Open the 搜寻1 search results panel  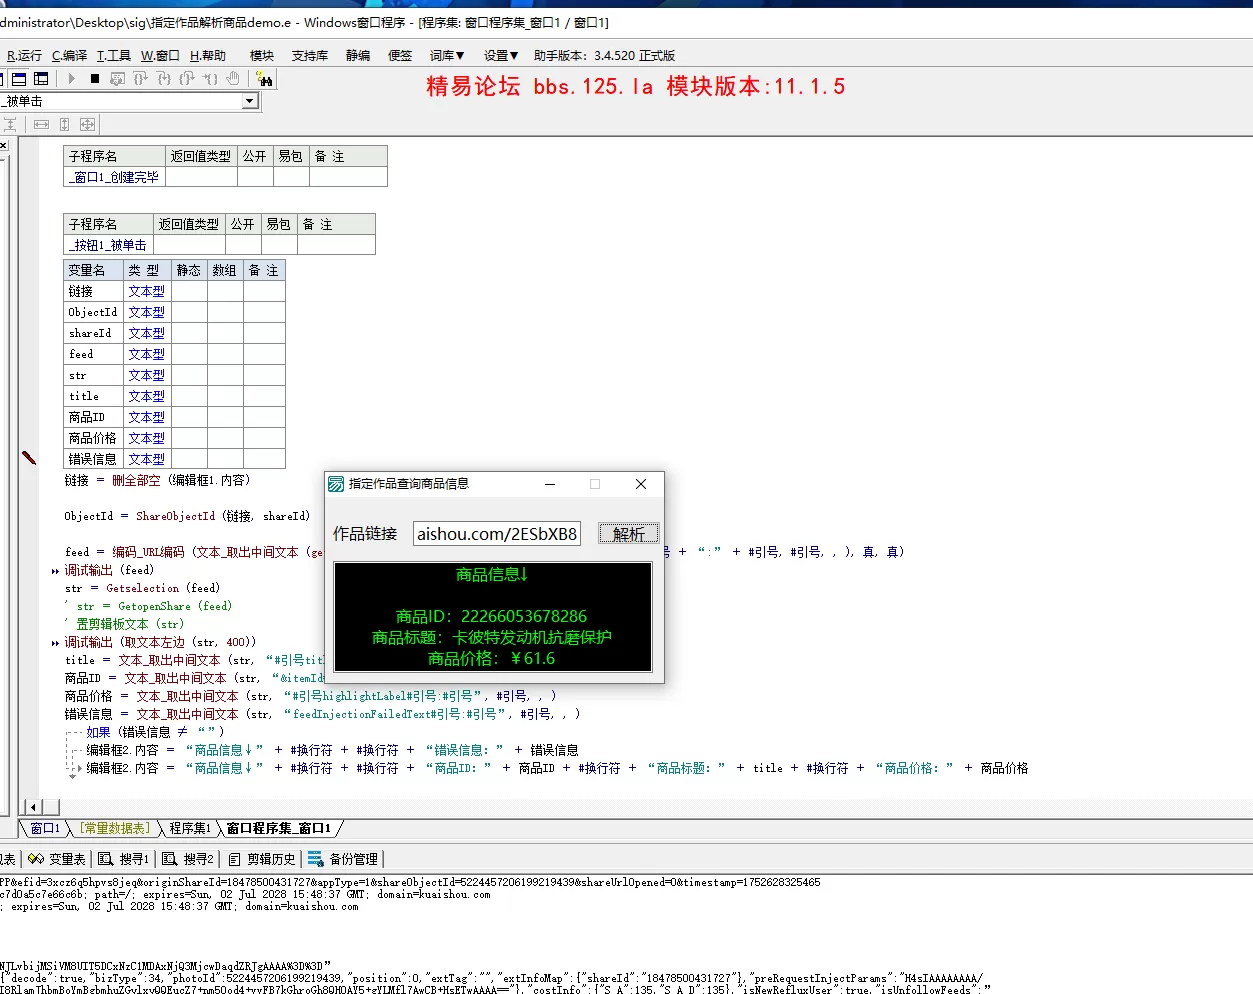point(124,859)
